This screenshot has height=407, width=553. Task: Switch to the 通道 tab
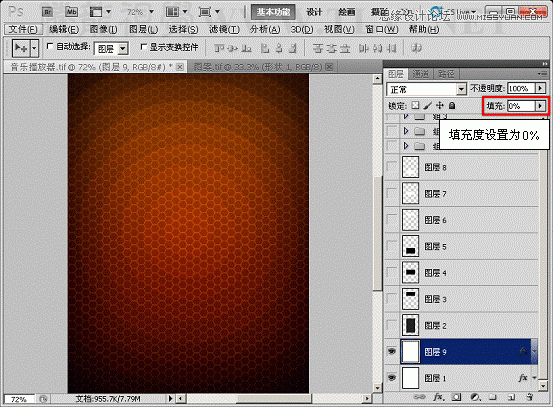click(x=420, y=74)
